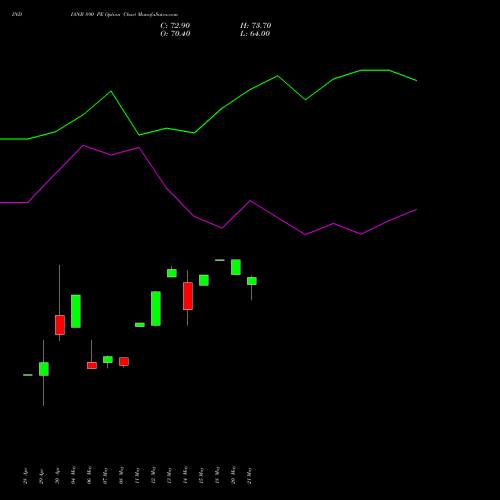The height and width of the screenshot is (500, 500).
Task: Select the 20 May date label
Action: (x=233, y=475)
